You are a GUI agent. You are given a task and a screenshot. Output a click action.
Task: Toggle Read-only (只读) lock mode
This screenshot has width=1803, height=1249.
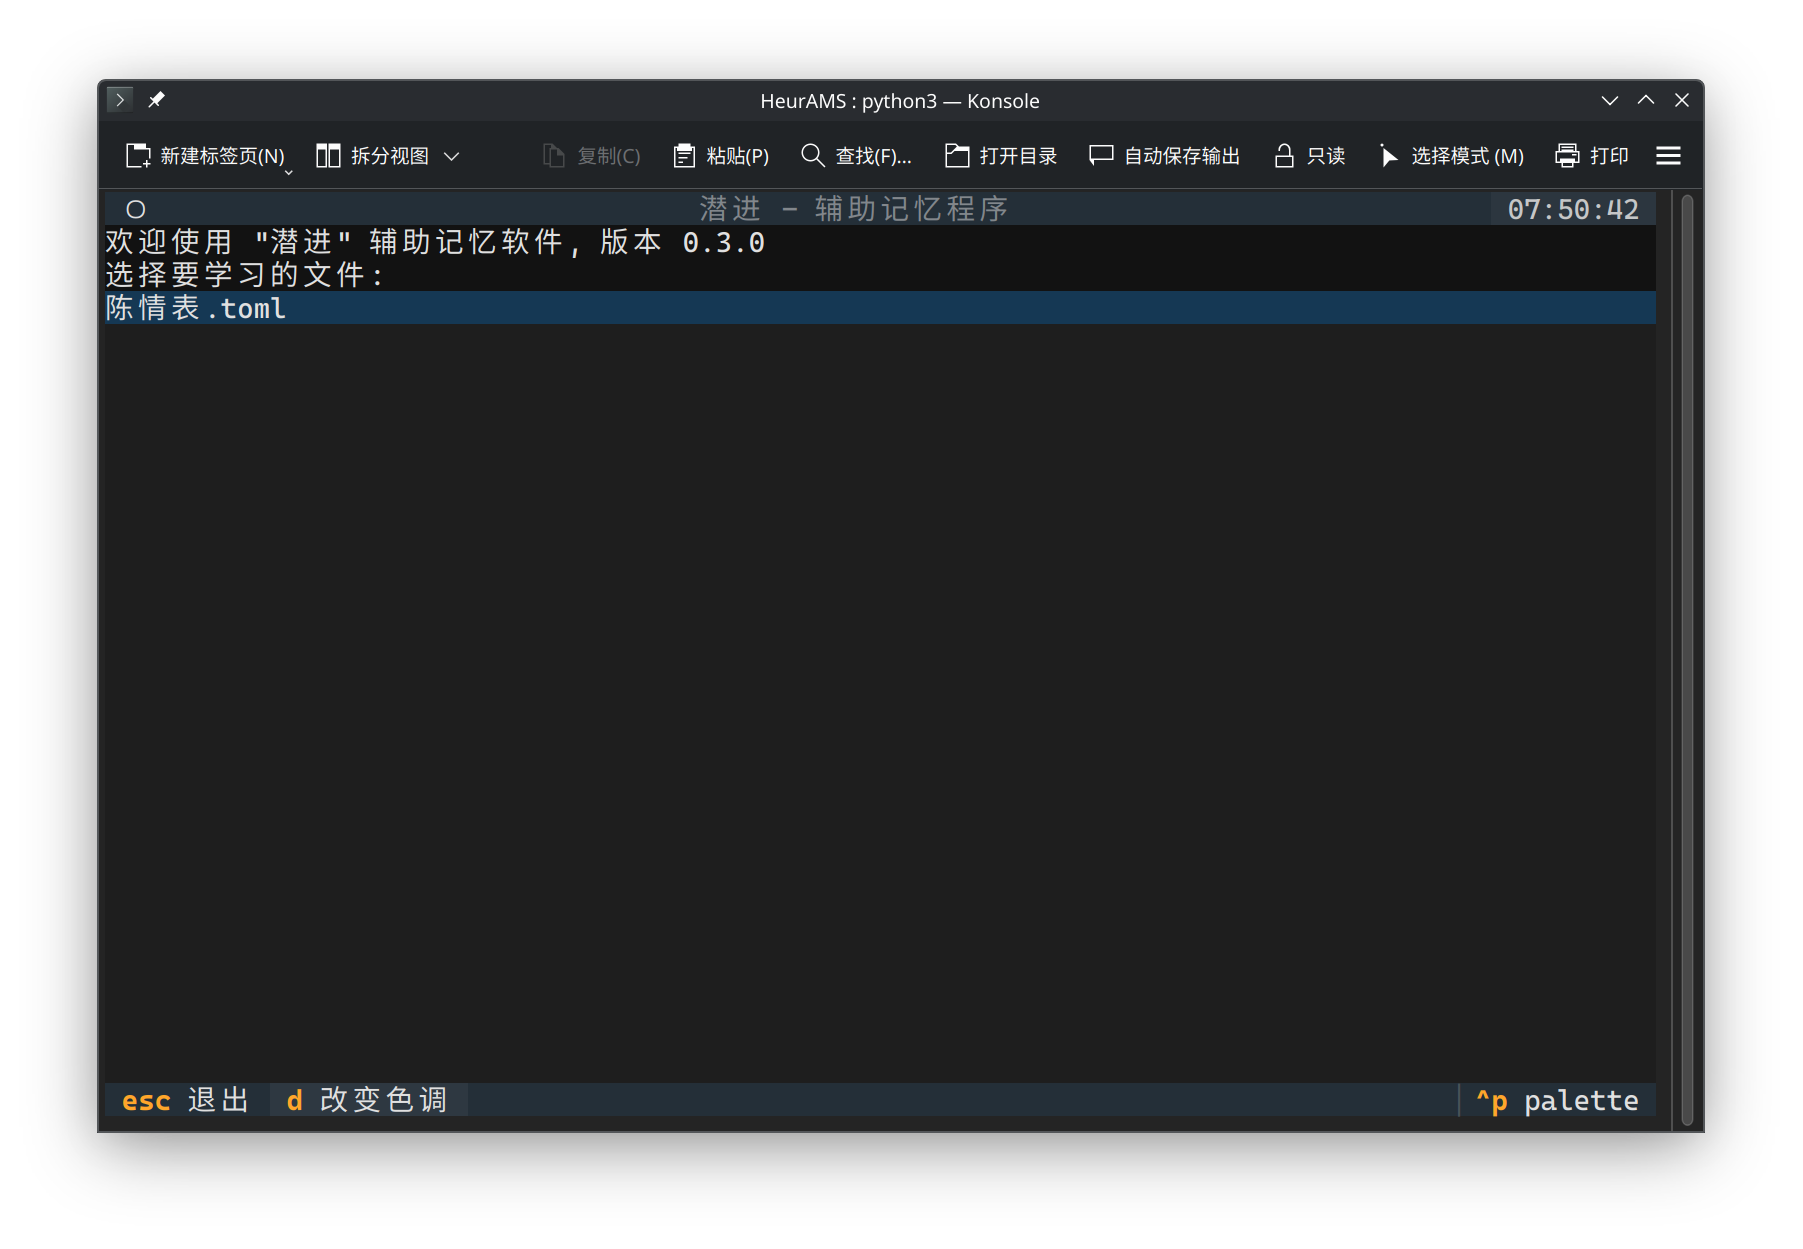pyautogui.click(x=1284, y=156)
